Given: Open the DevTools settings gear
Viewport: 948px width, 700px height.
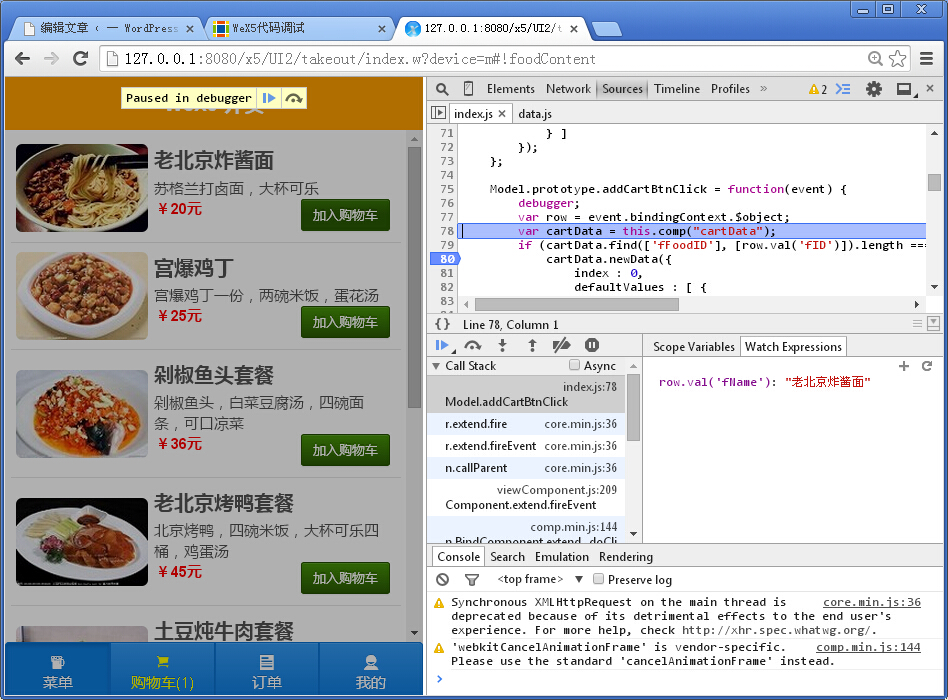Looking at the screenshot, I should coord(873,89).
